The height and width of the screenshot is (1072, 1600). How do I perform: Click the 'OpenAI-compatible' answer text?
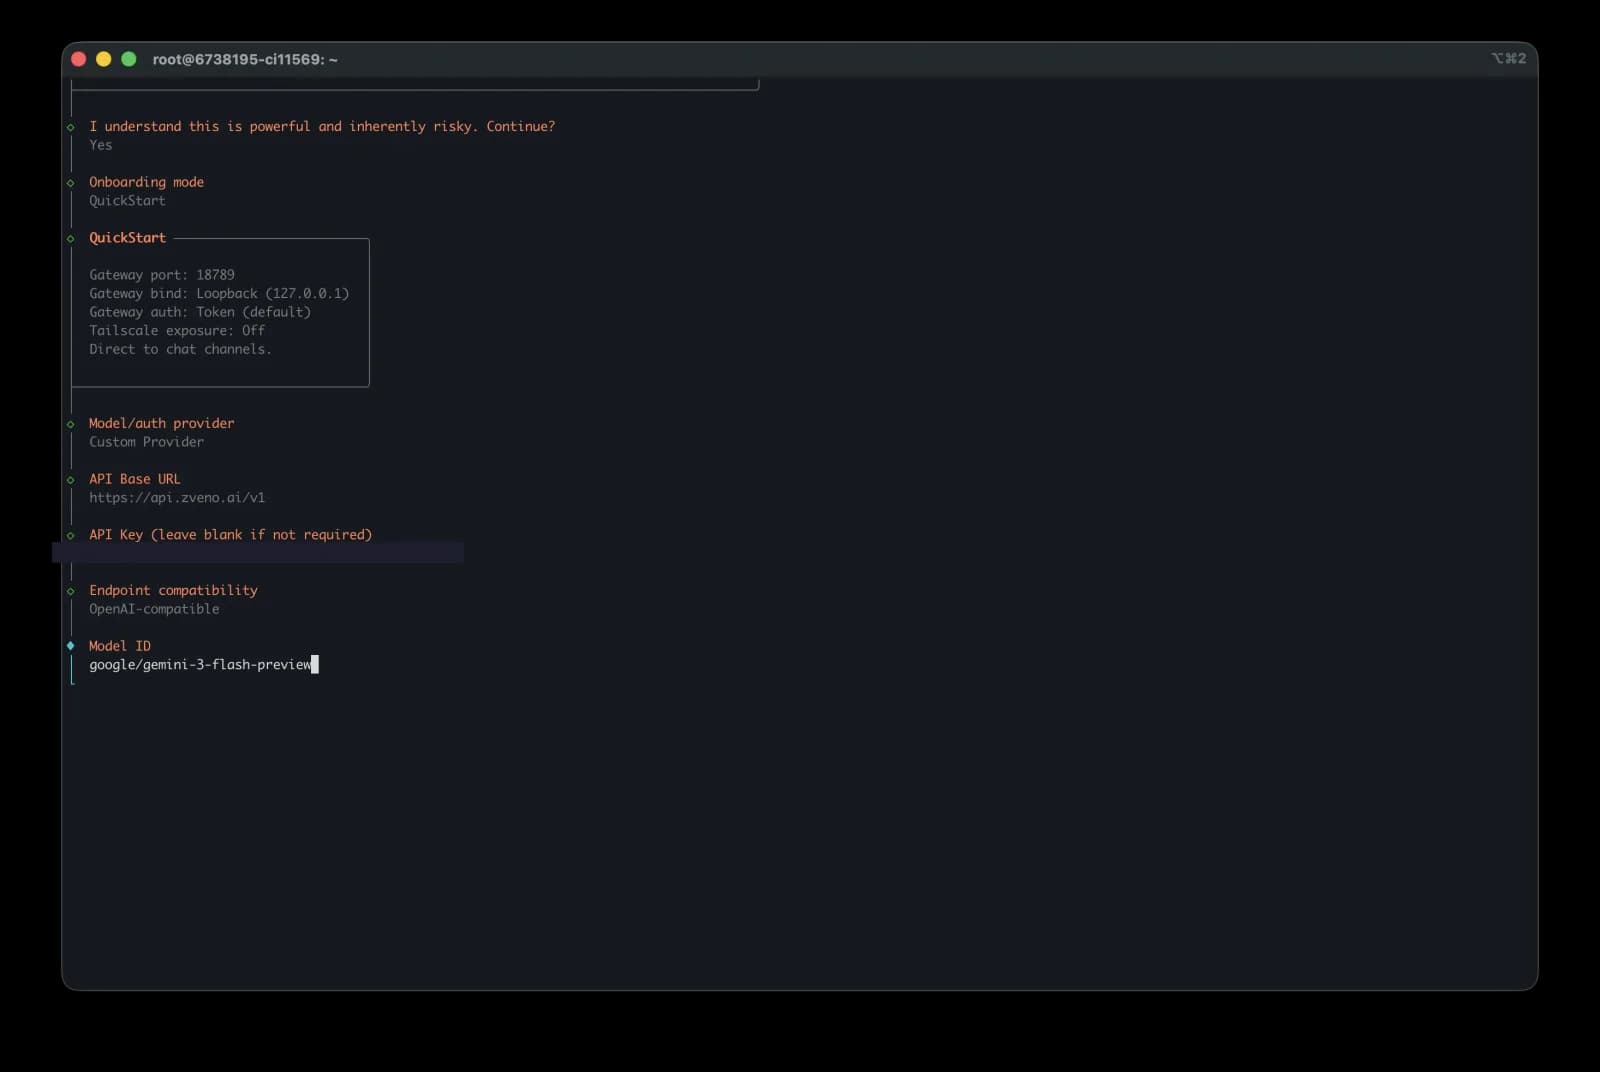154,609
